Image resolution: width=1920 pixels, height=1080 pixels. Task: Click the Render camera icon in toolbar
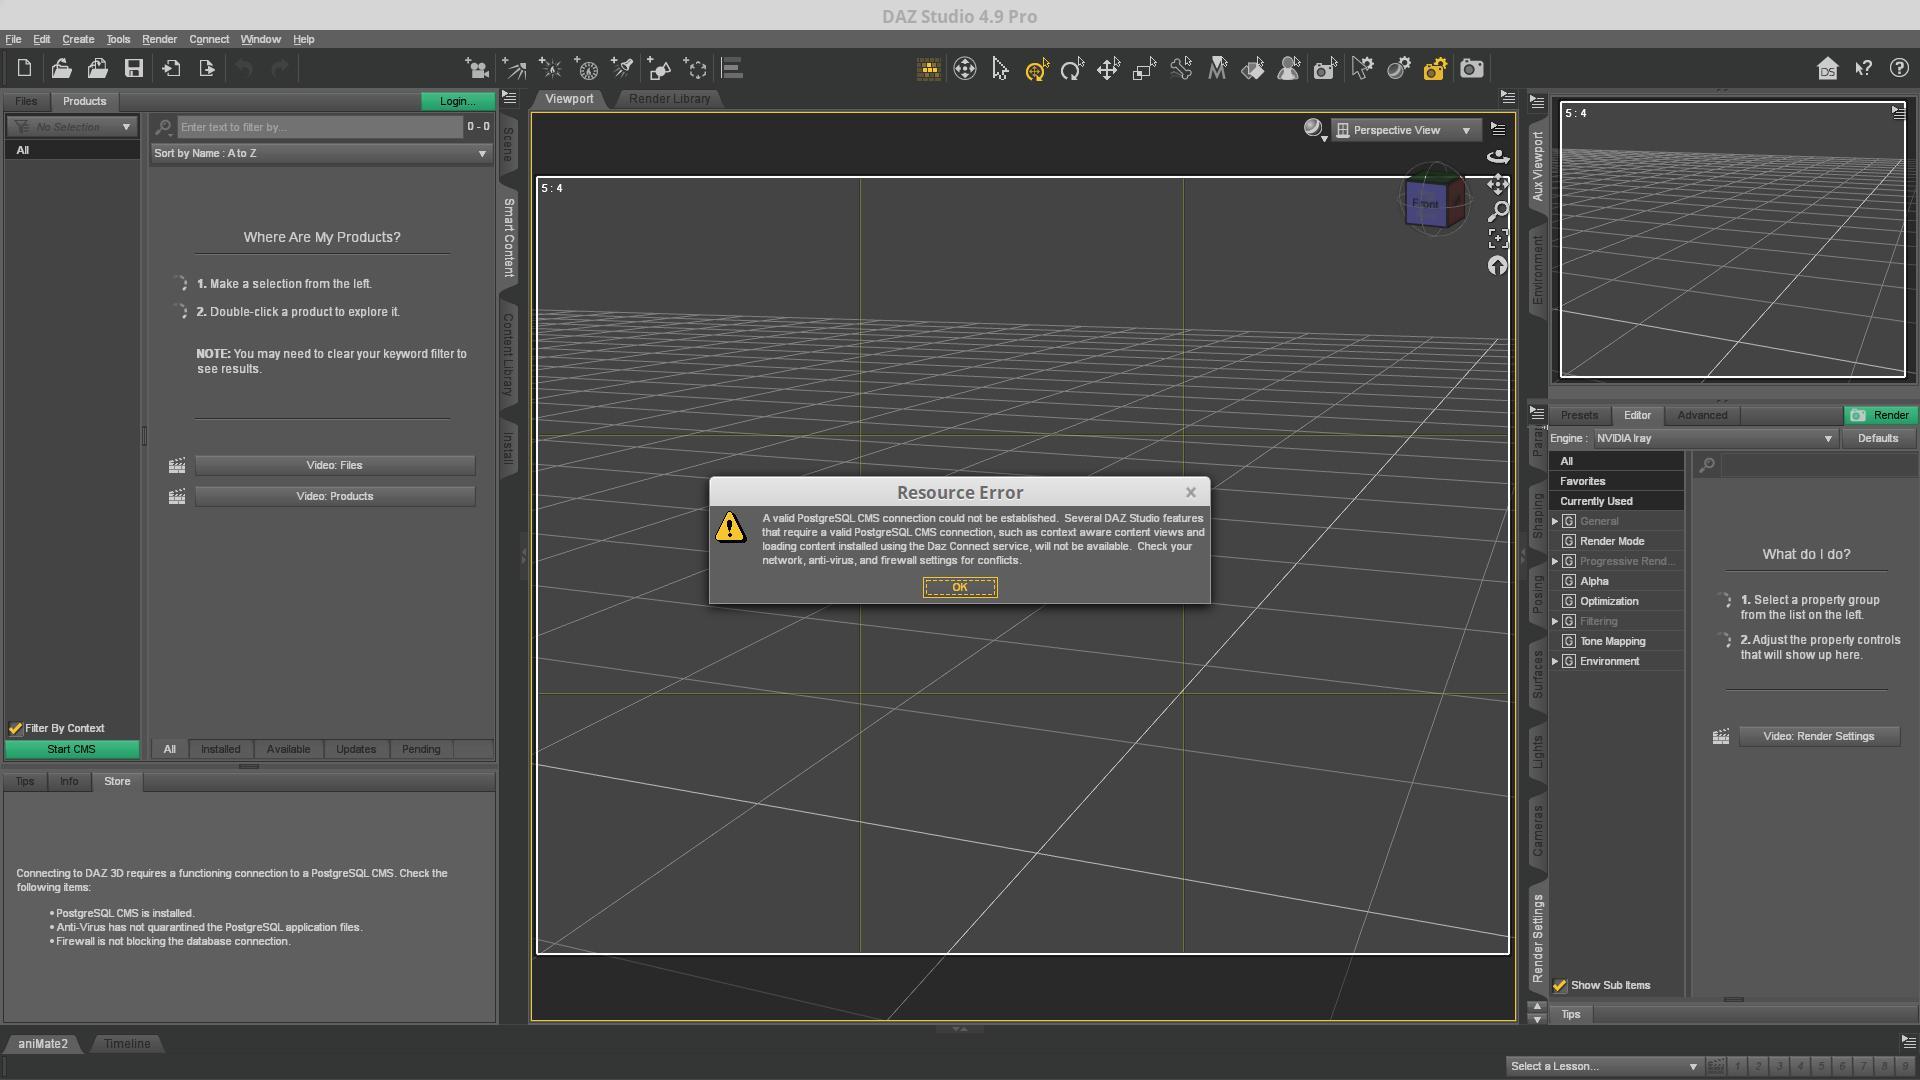click(1471, 69)
